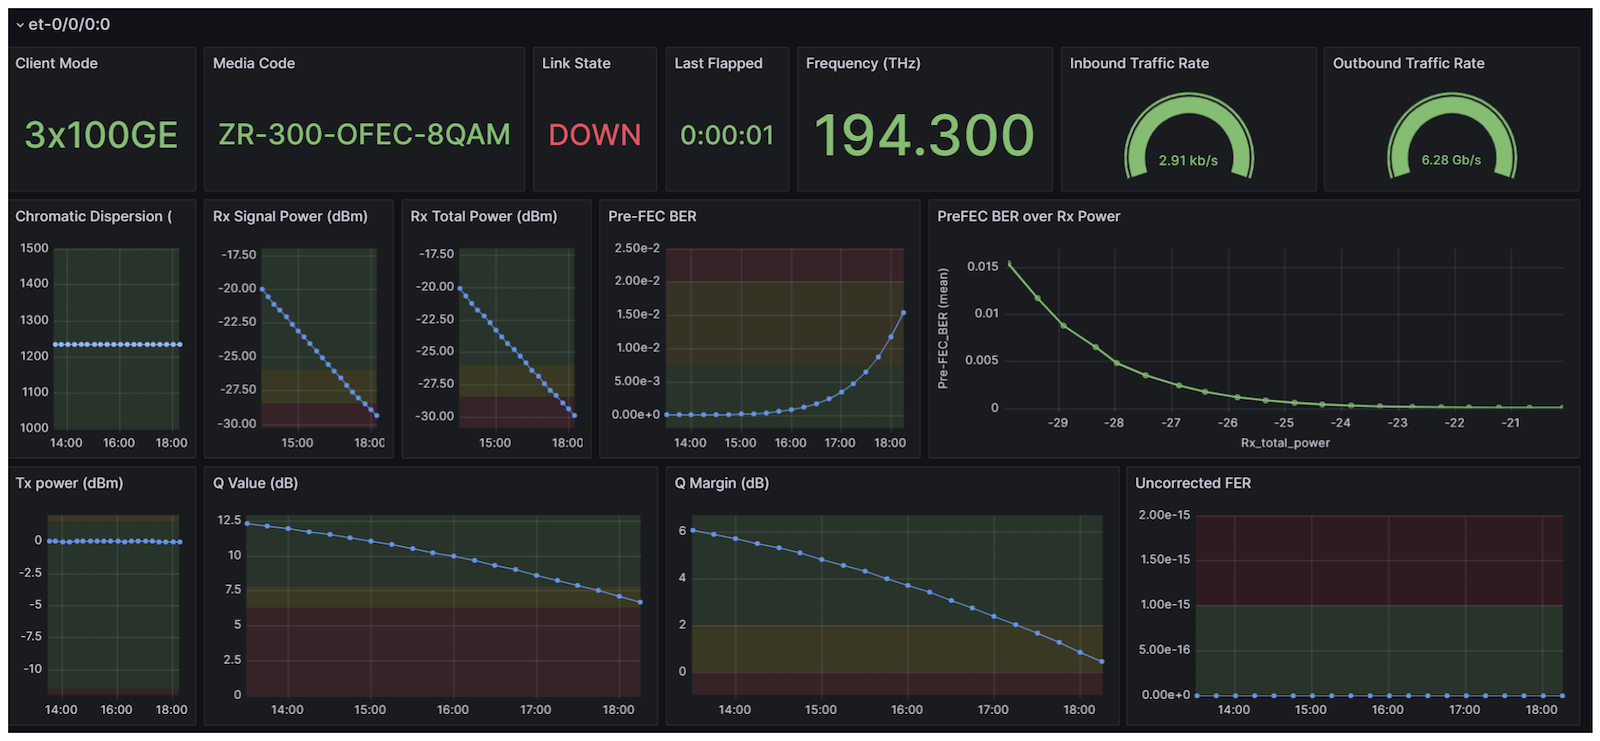Select the Q Value (dB) panel title

(255, 483)
